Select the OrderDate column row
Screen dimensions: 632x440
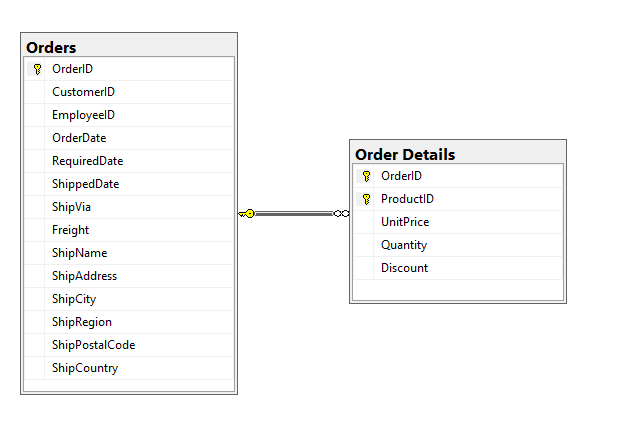pyautogui.click(x=129, y=138)
